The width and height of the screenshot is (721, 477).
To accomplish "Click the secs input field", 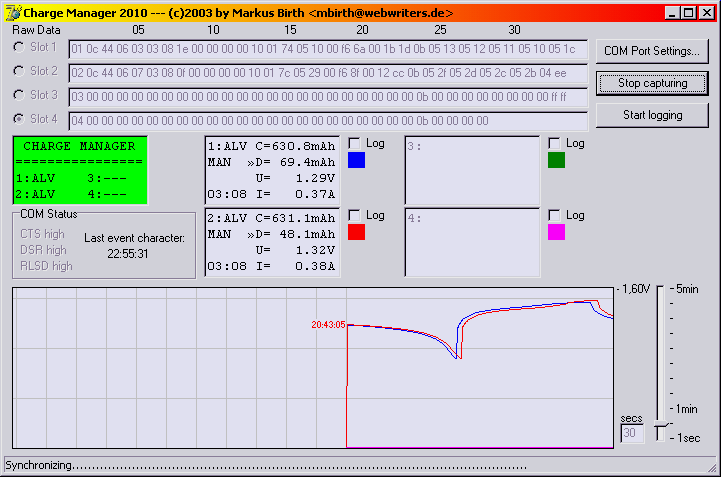I will tap(632, 434).
